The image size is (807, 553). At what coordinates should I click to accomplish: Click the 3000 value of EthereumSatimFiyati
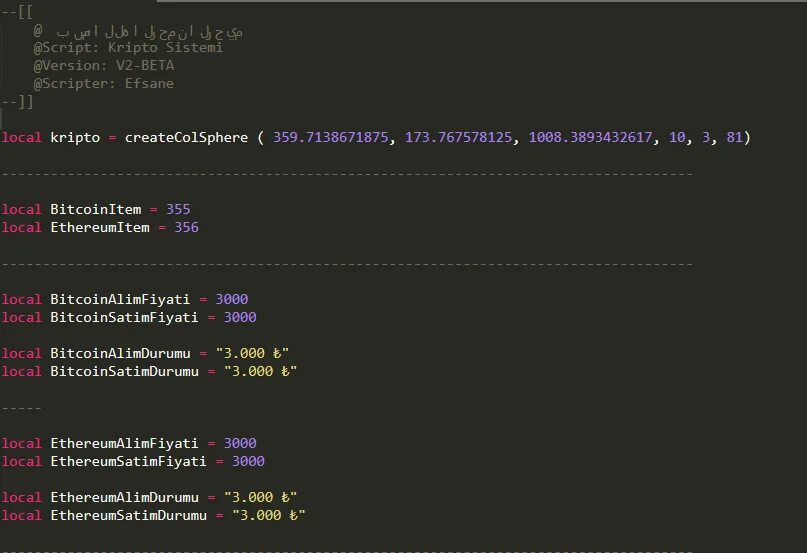pos(248,462)
